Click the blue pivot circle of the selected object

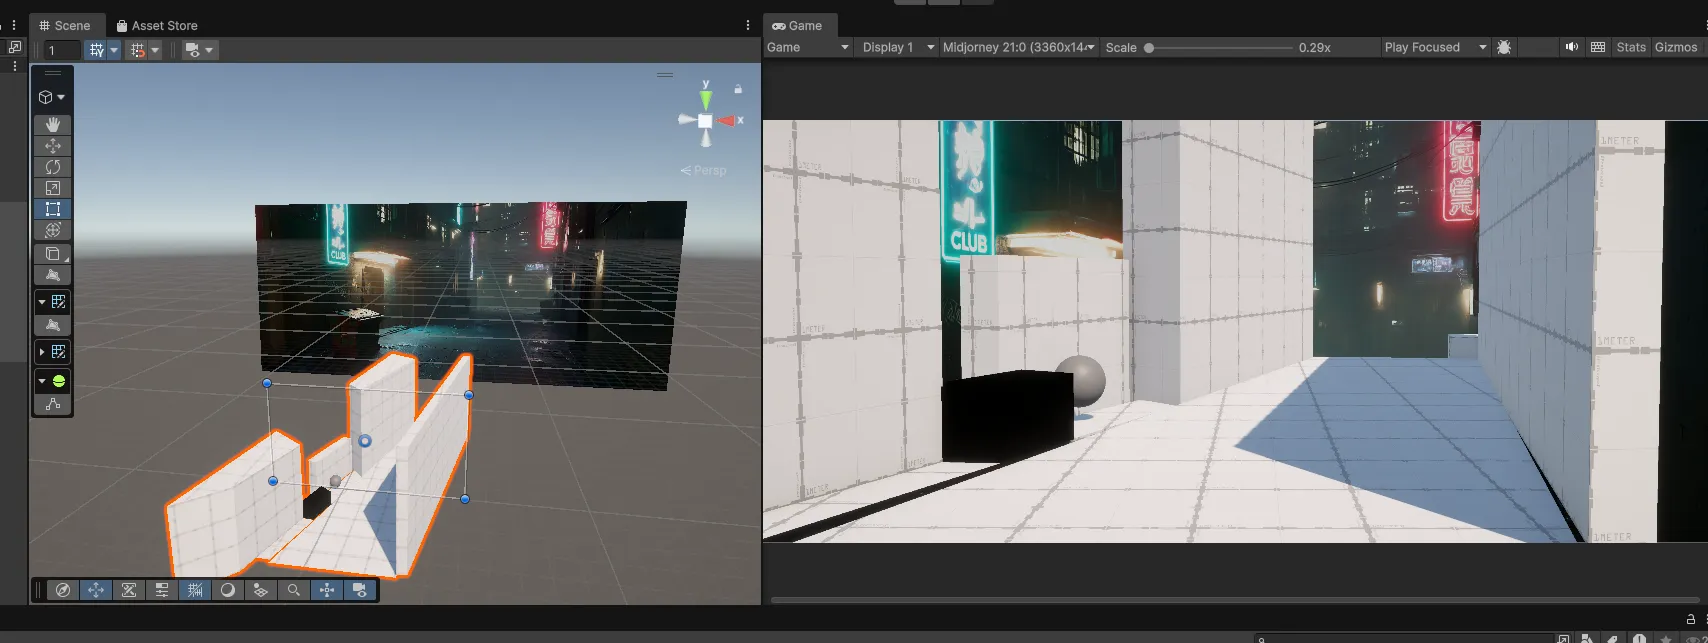click(365, 441)
